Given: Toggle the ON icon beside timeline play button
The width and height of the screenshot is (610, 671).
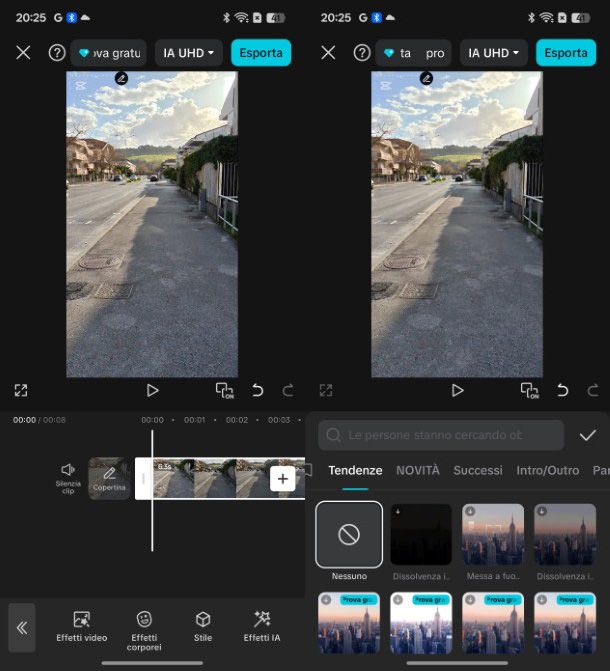Looking at the screenshot, I should (x=224, y=390).
